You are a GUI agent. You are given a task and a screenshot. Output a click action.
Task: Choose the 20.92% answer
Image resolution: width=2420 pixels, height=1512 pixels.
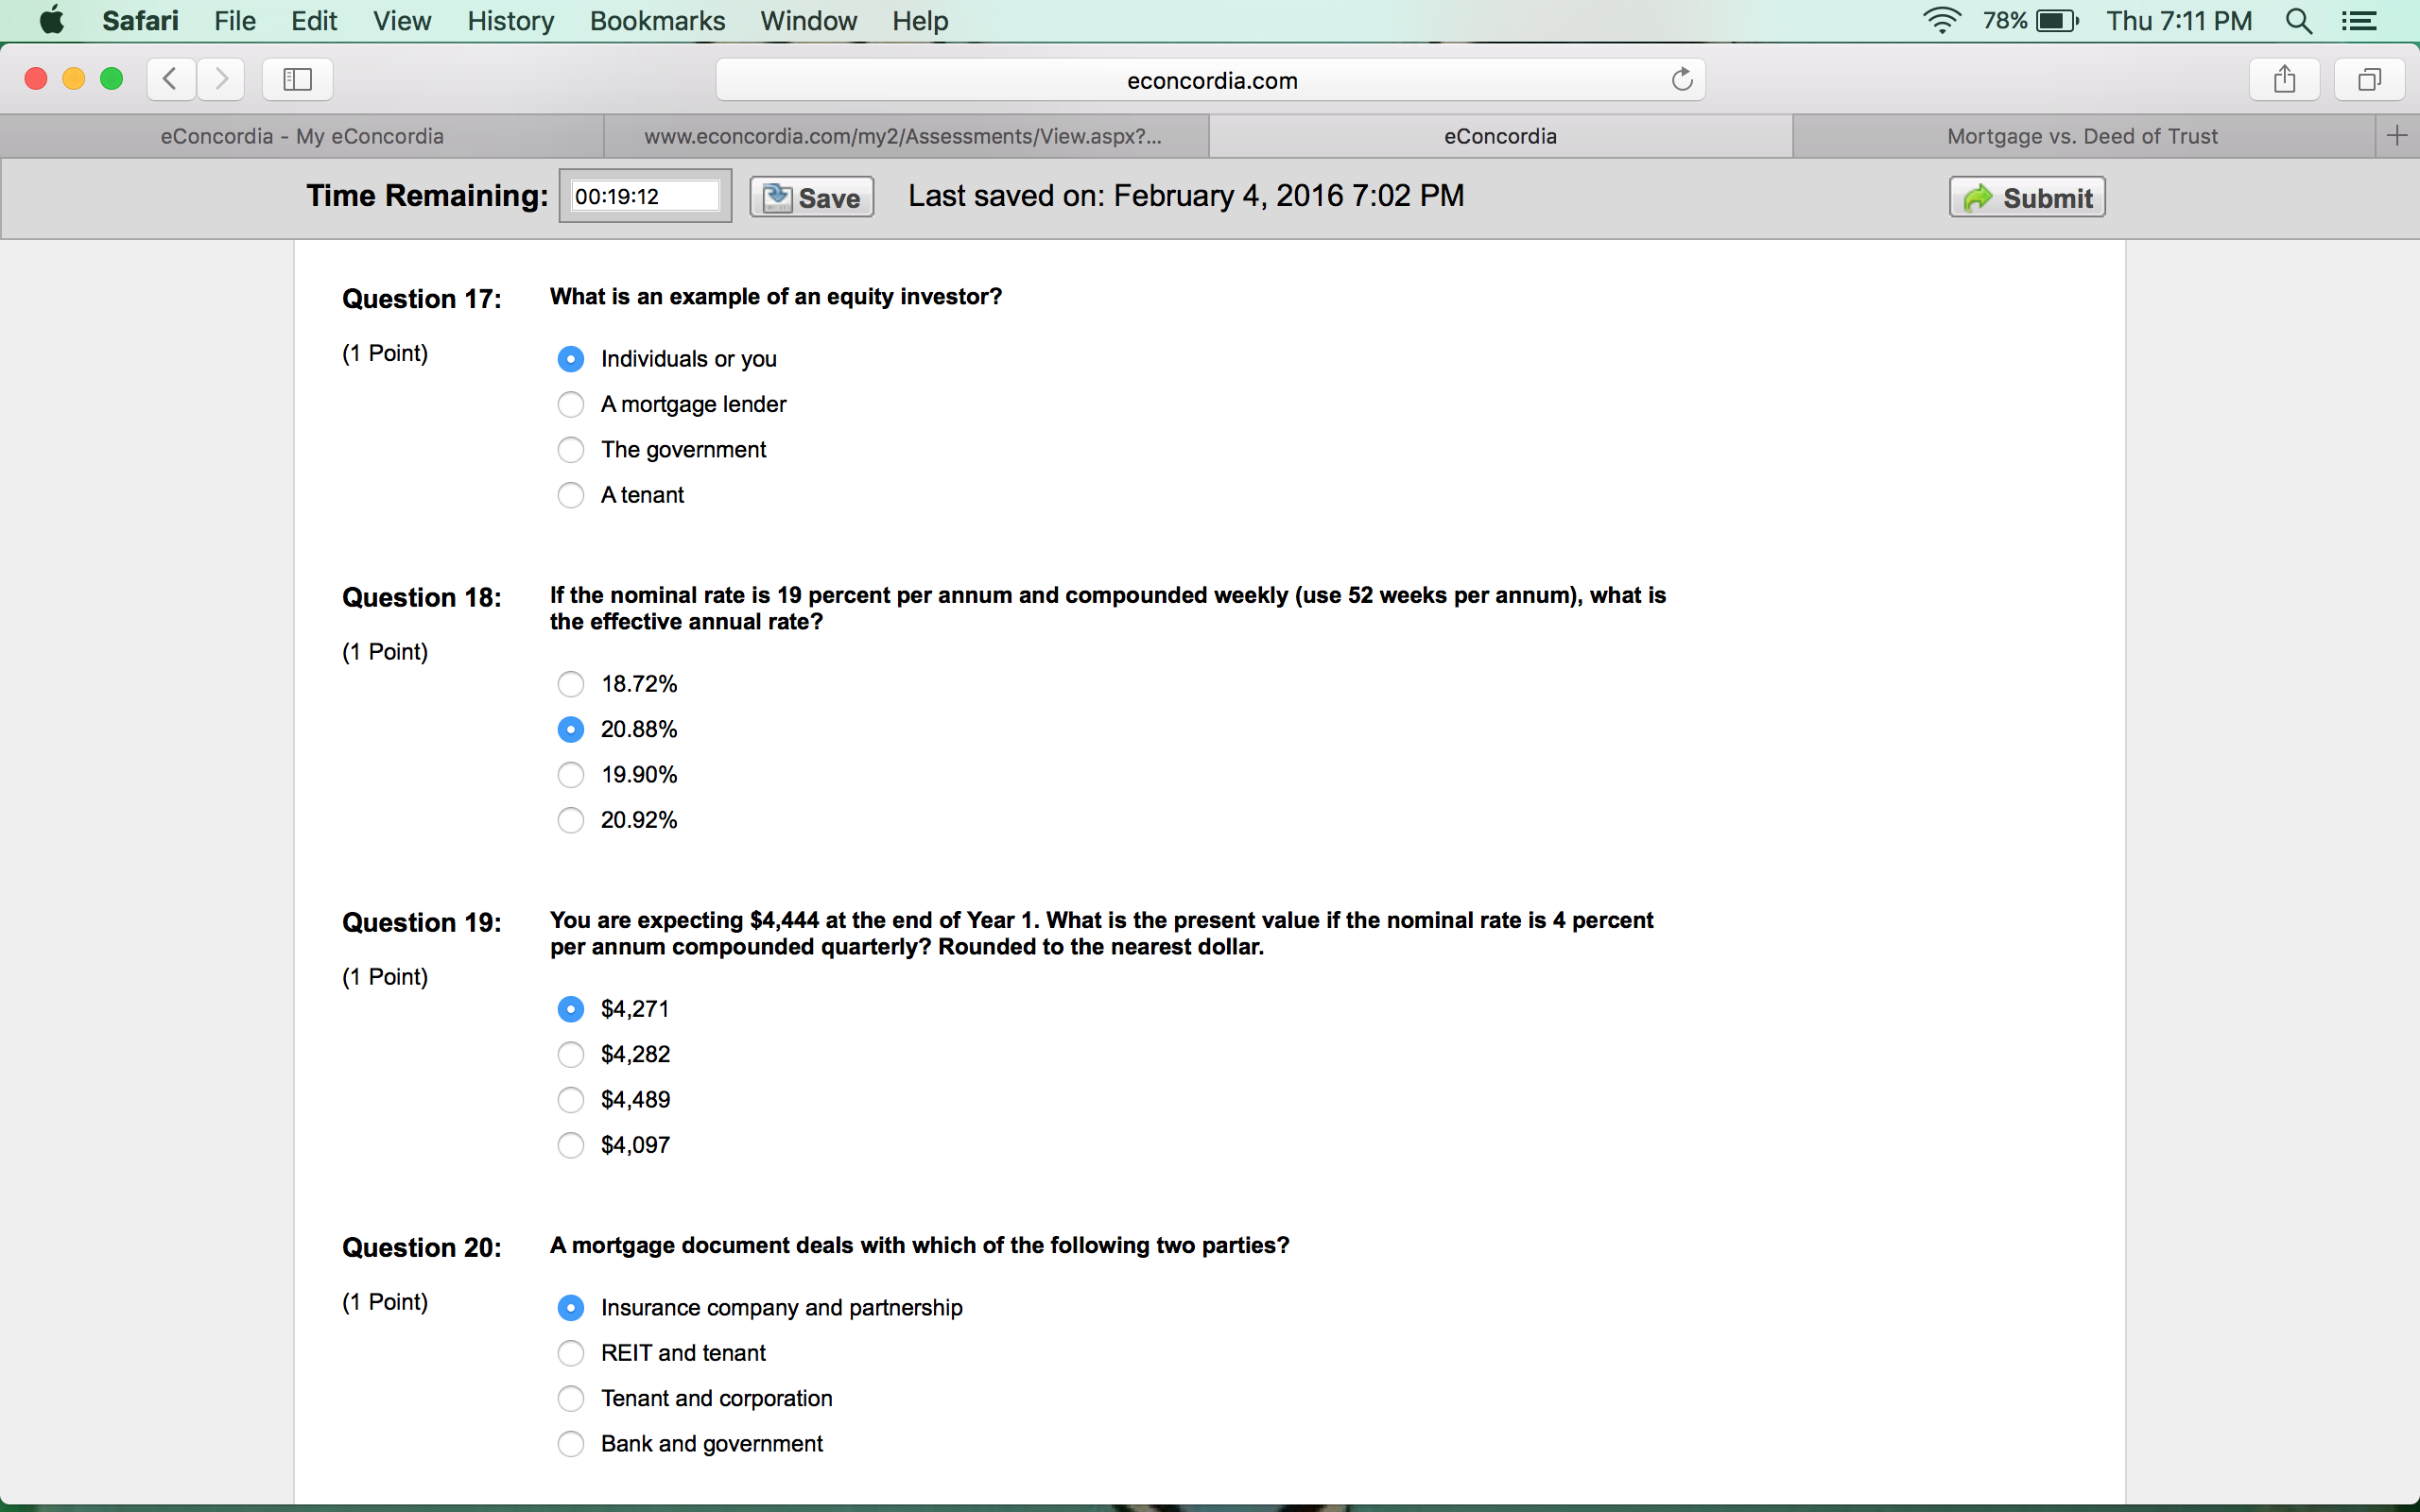tap(570, 820)
